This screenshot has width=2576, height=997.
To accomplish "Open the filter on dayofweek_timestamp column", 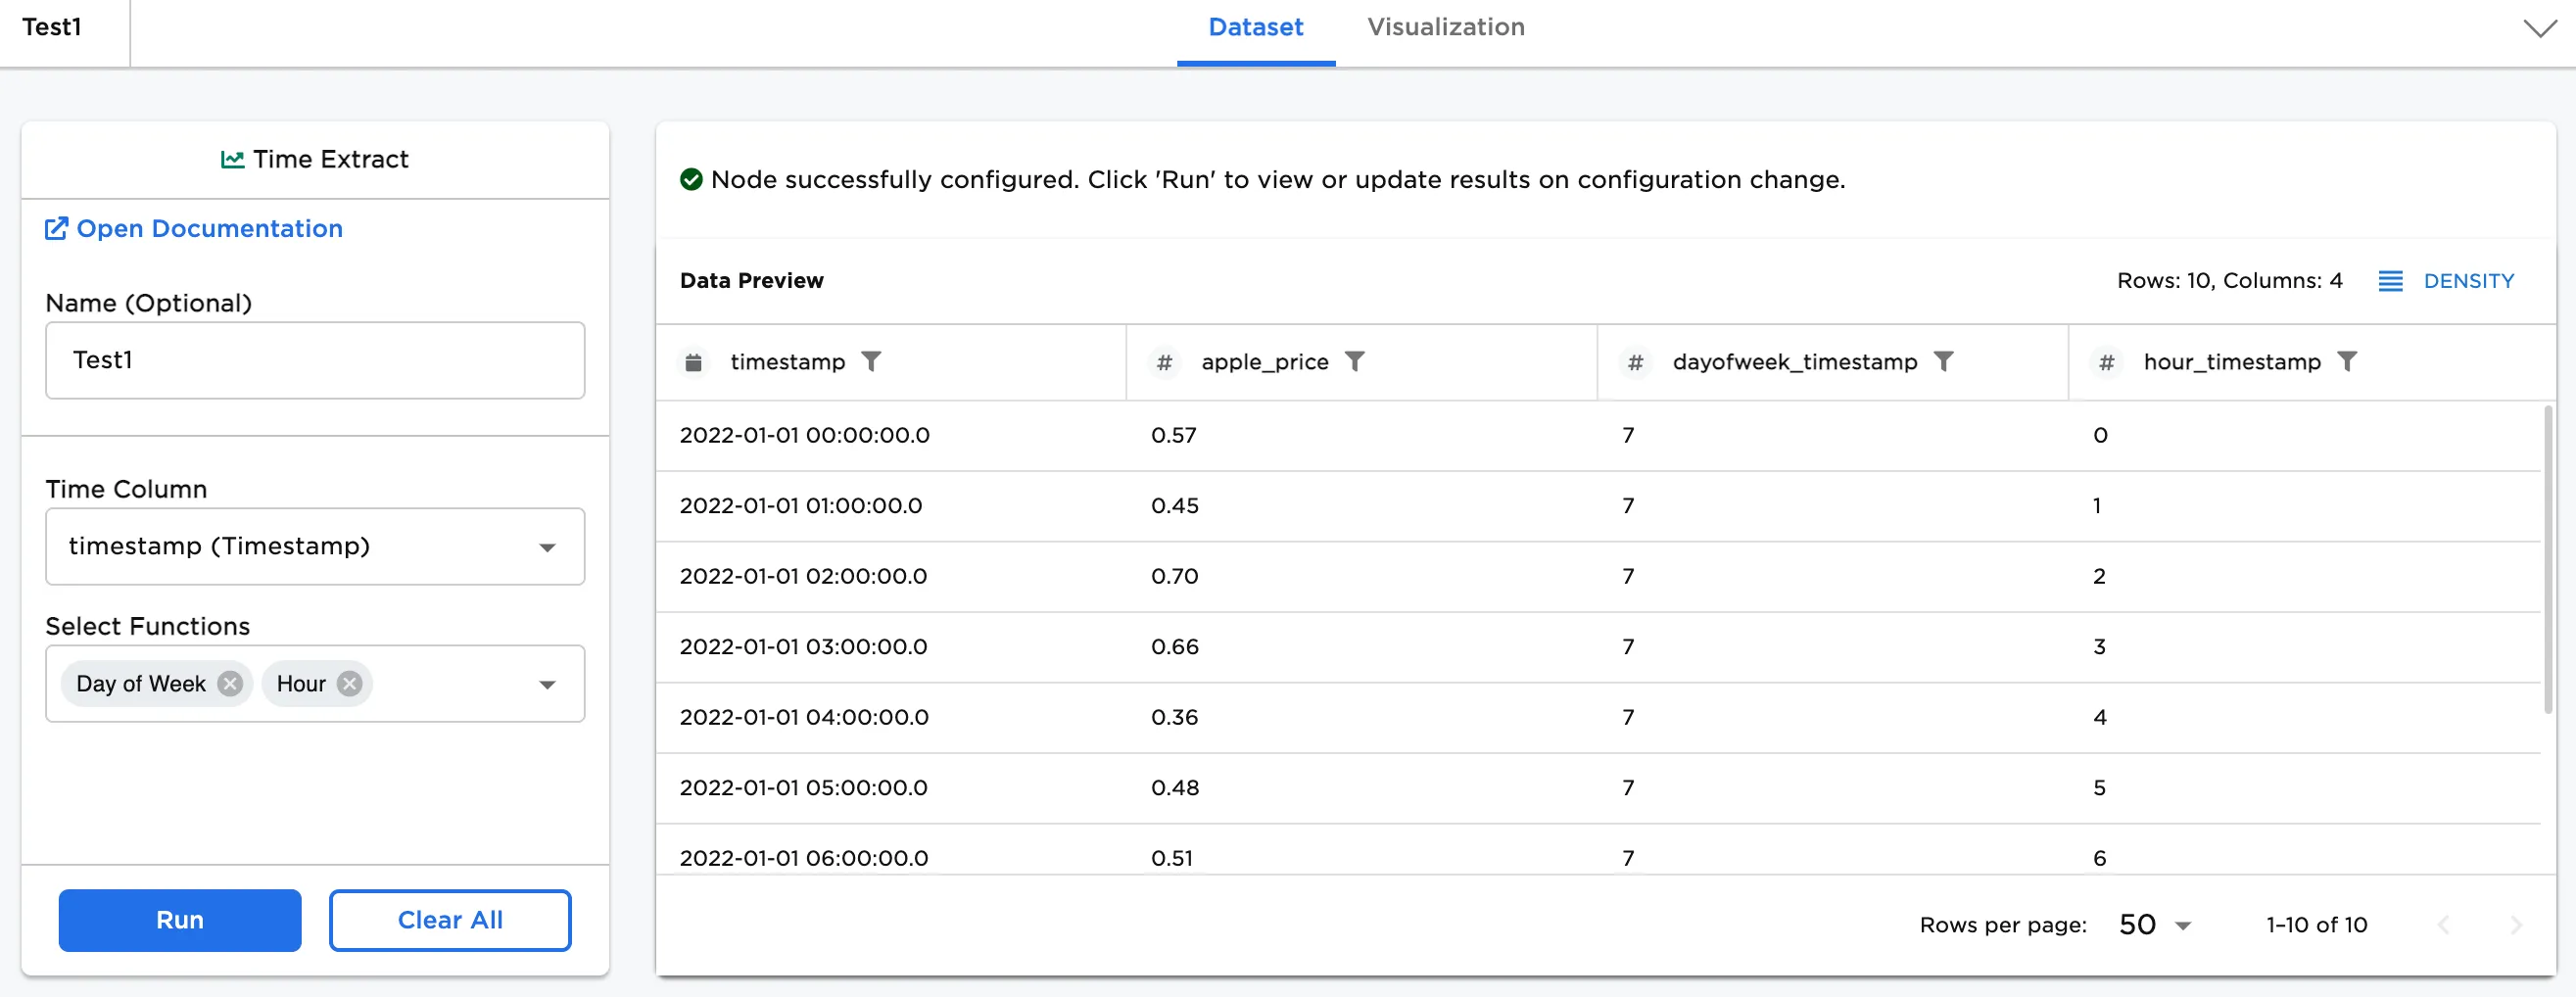I will pos(1945,362).
